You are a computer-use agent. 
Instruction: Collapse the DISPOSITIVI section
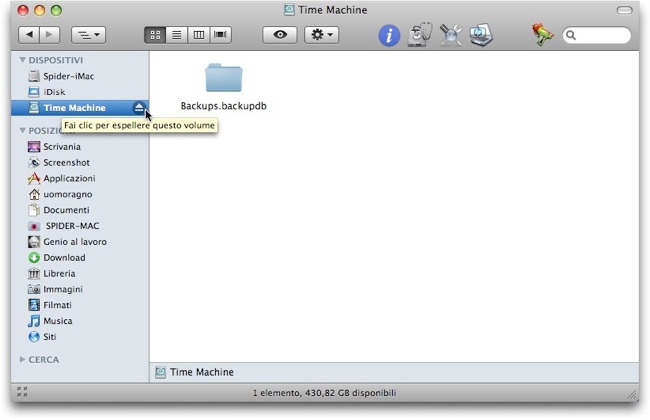[x=22, y=60]
